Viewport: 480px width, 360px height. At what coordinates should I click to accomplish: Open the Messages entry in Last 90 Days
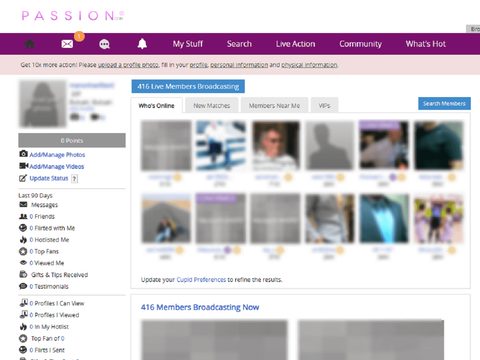[44, 205]
